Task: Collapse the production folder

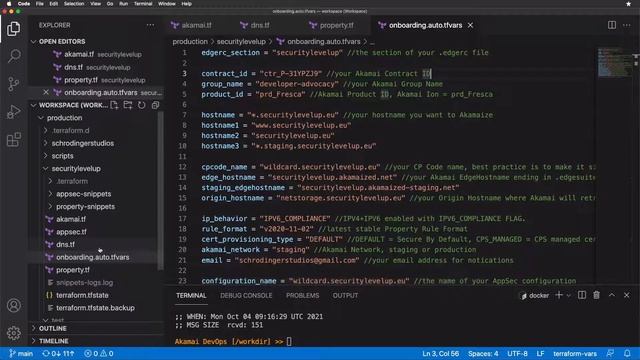Action: [64, 118]
